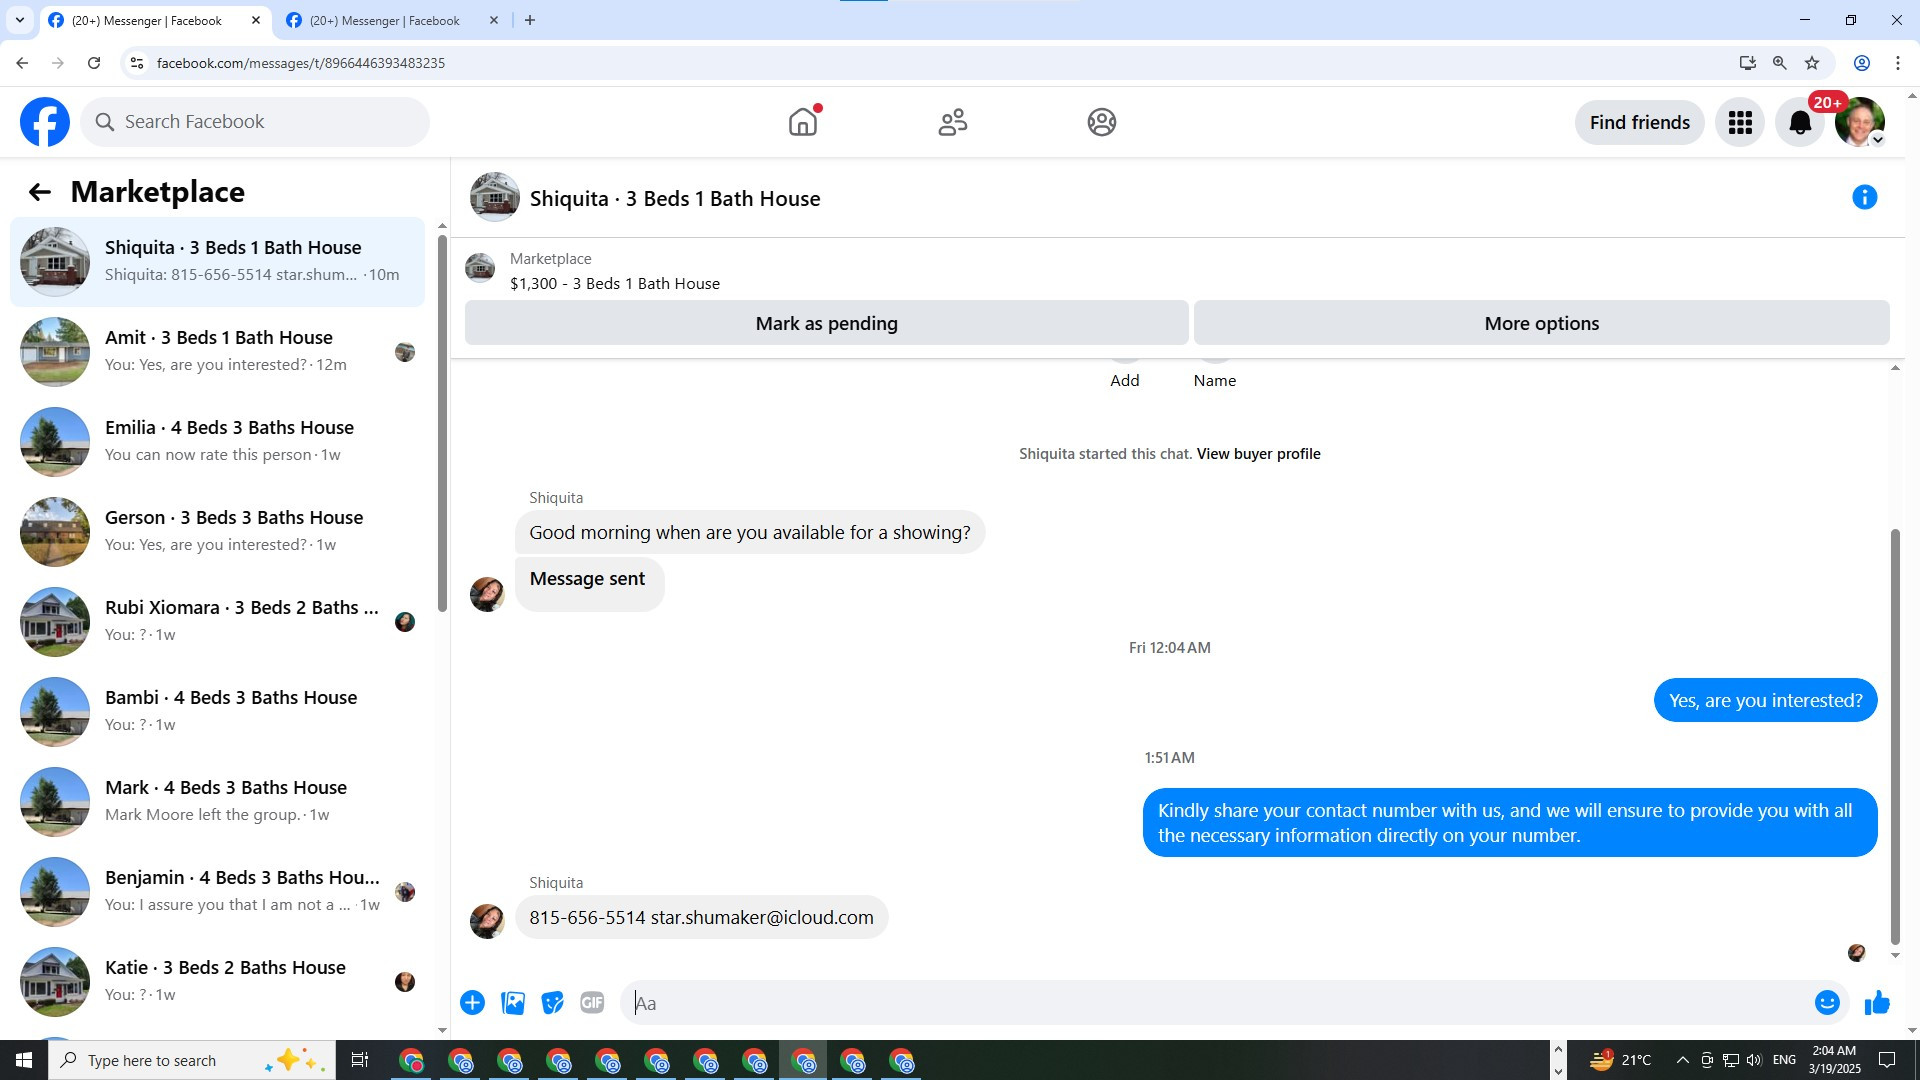Open the Chrome profile icon
This screenshot has width=1920, height=1080.
click(1862, 63)
